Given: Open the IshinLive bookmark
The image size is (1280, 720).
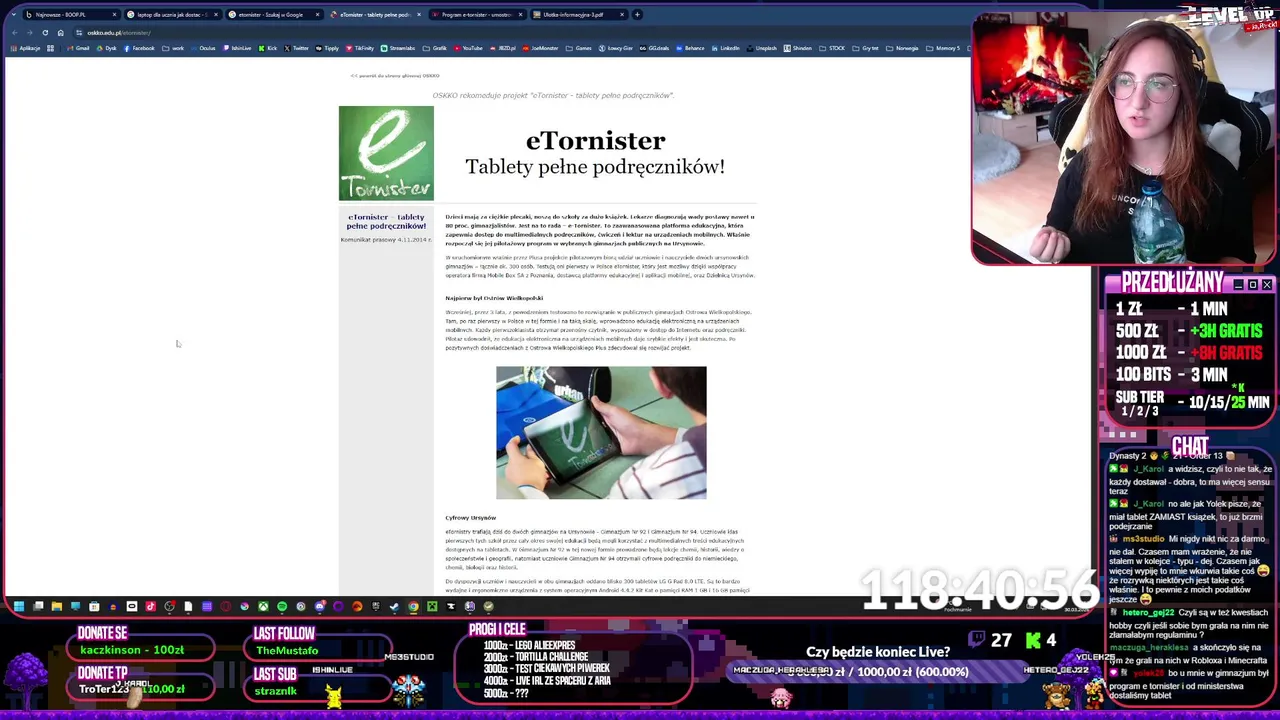Looking at the screenshot, I should coord(237,48).
